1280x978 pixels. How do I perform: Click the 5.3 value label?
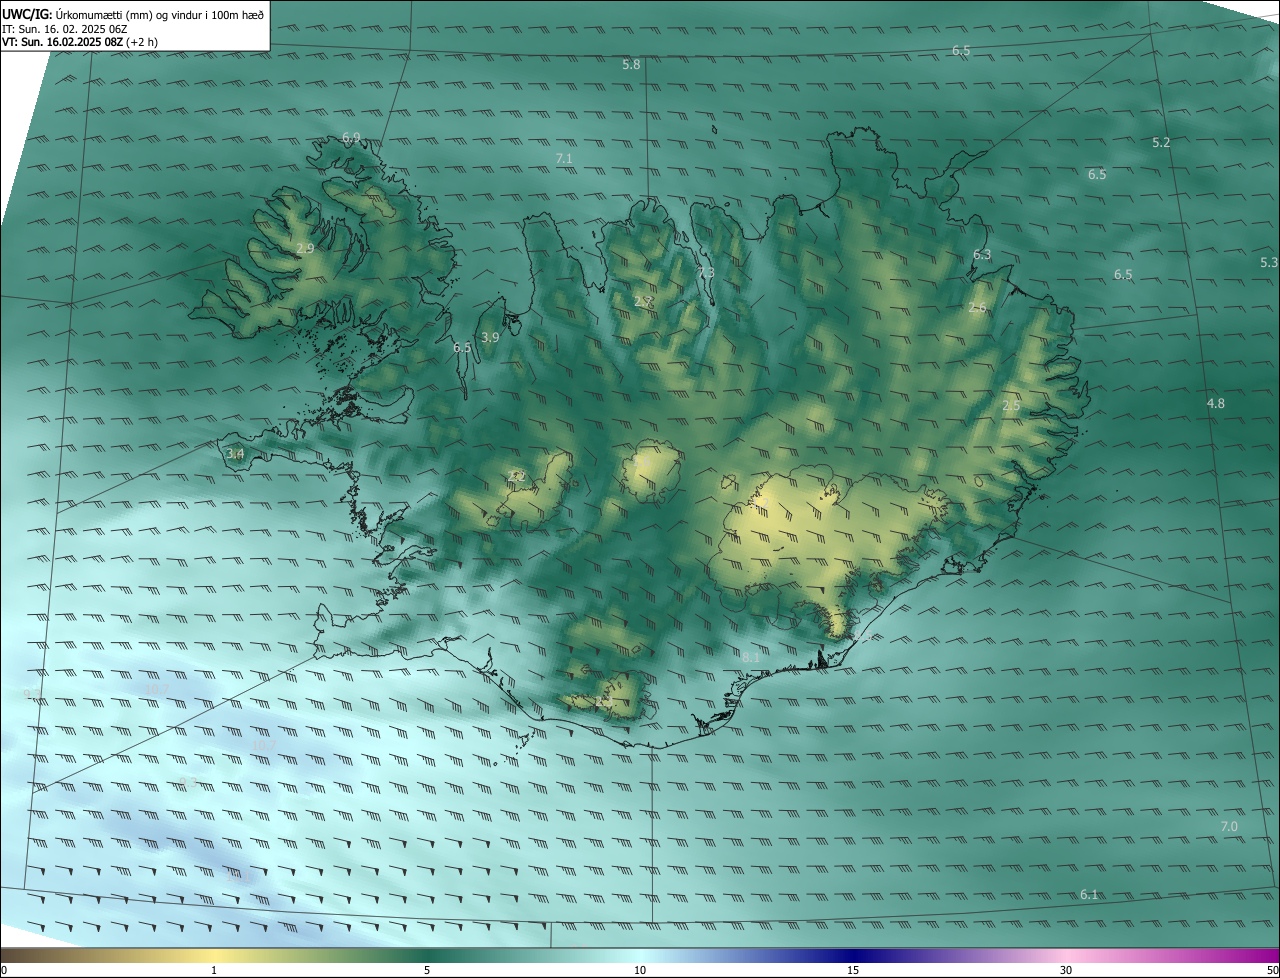[x=1269, y=263]
